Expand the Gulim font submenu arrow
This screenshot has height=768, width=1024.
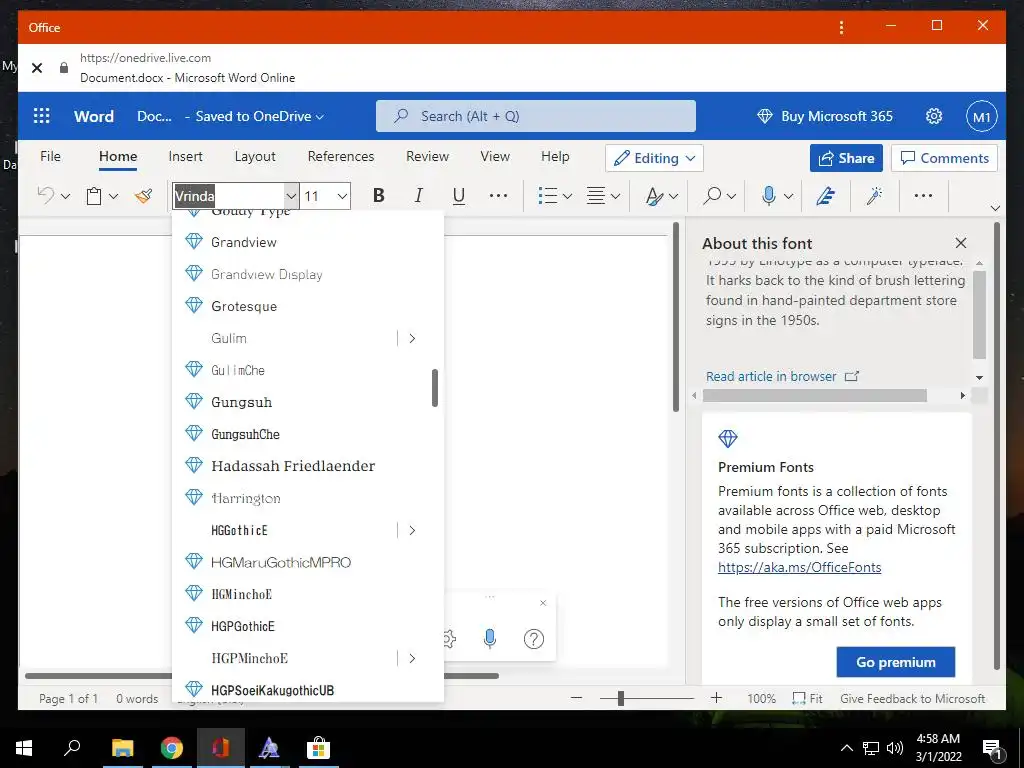(x=412, y=338)
